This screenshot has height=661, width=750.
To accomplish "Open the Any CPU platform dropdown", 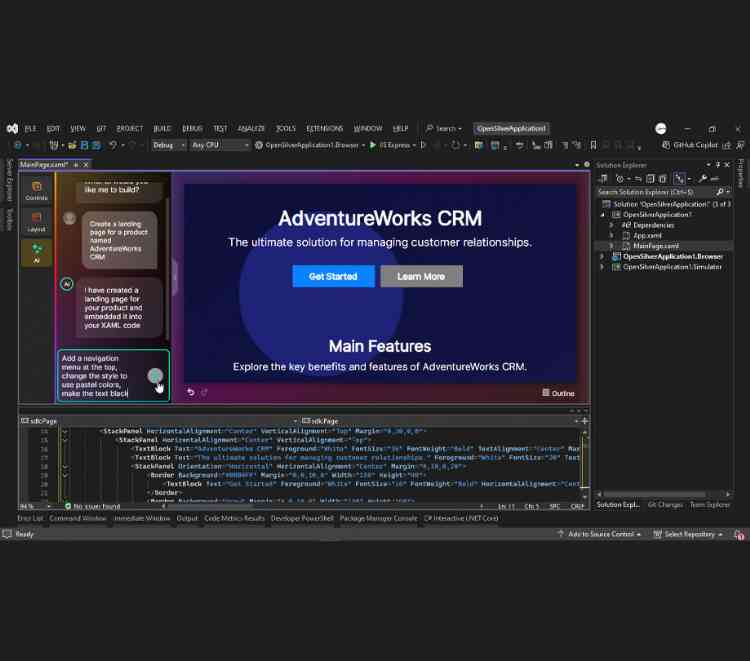I will [221, 145].
